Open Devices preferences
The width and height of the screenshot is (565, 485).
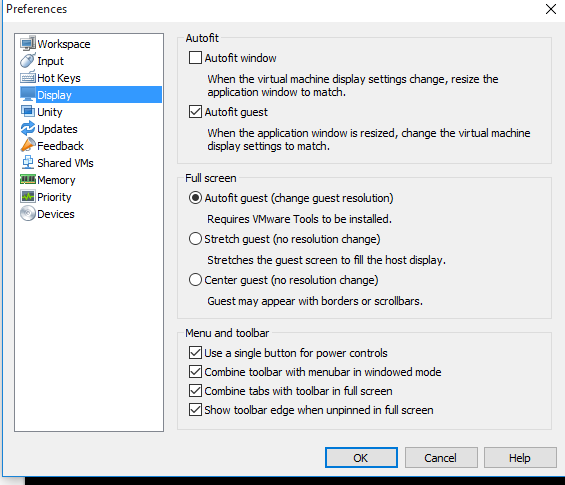56,214
